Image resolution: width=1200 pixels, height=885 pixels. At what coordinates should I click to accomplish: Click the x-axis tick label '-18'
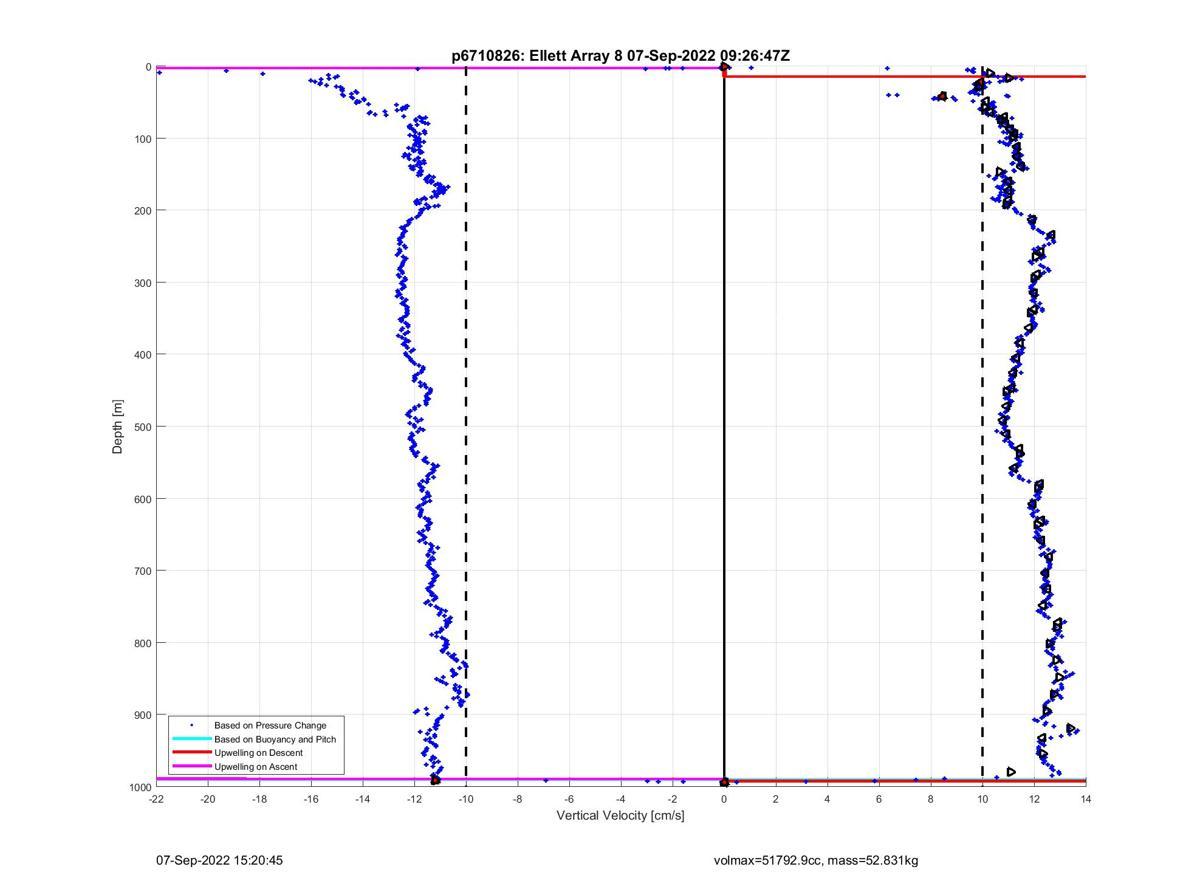tap(259, 799)
